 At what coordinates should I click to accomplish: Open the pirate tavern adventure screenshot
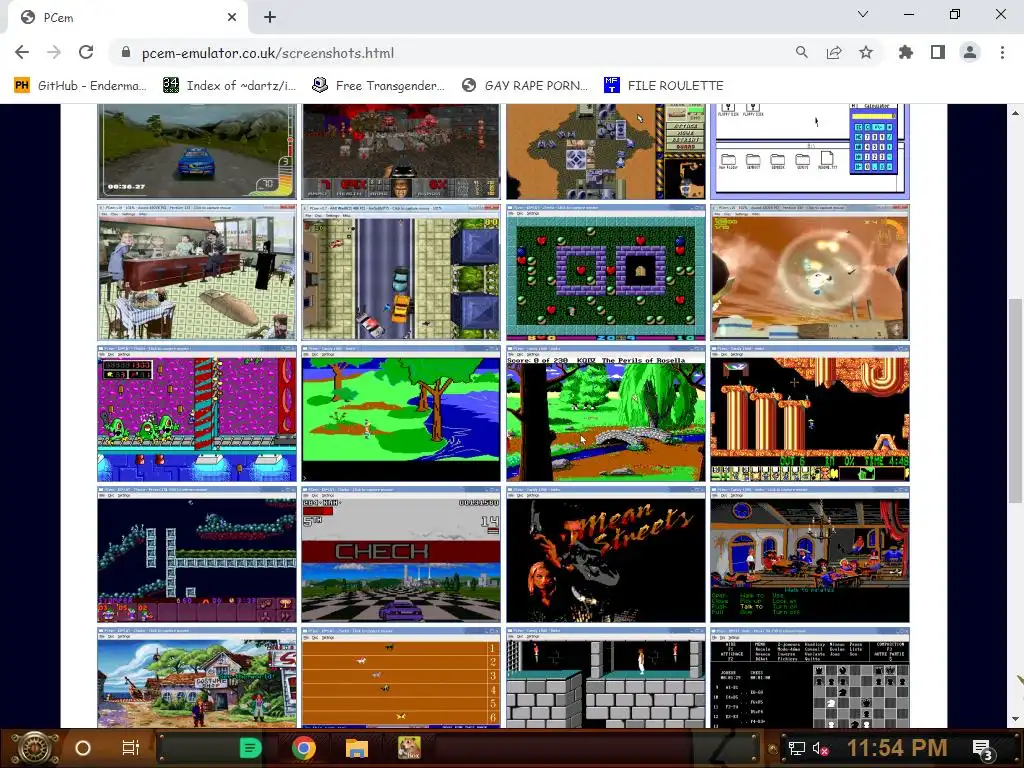[810, 554]
